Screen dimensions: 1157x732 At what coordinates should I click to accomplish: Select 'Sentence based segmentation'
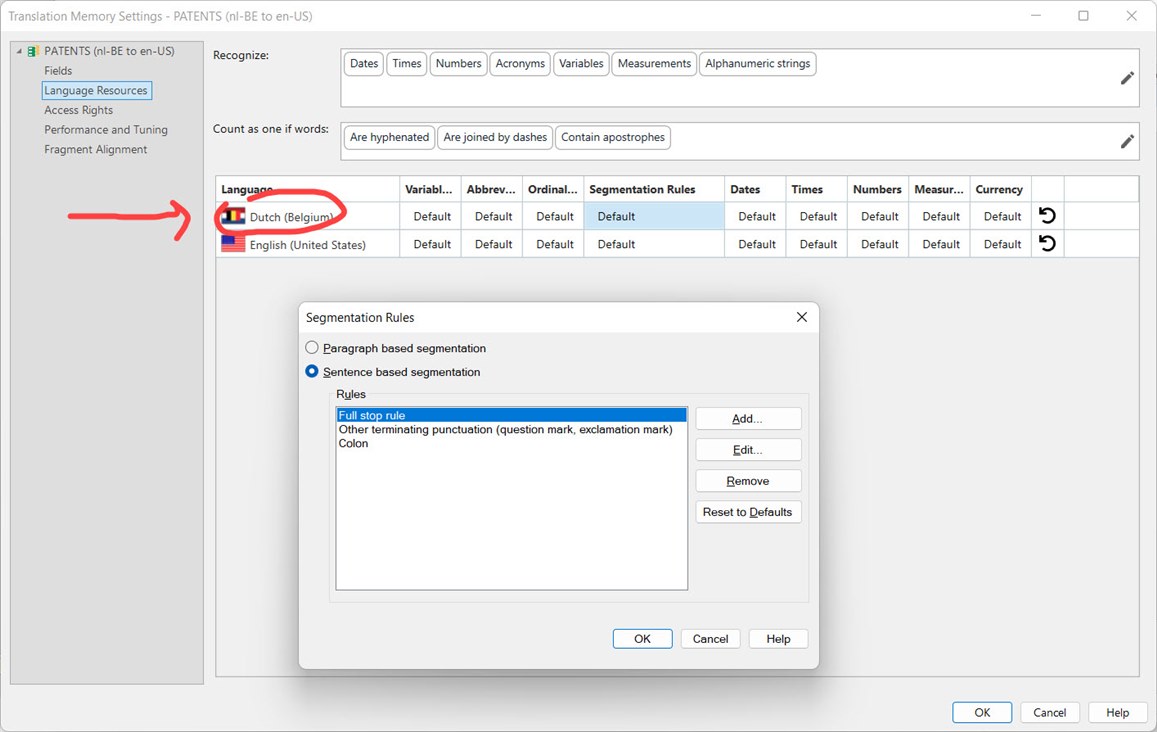312,371
